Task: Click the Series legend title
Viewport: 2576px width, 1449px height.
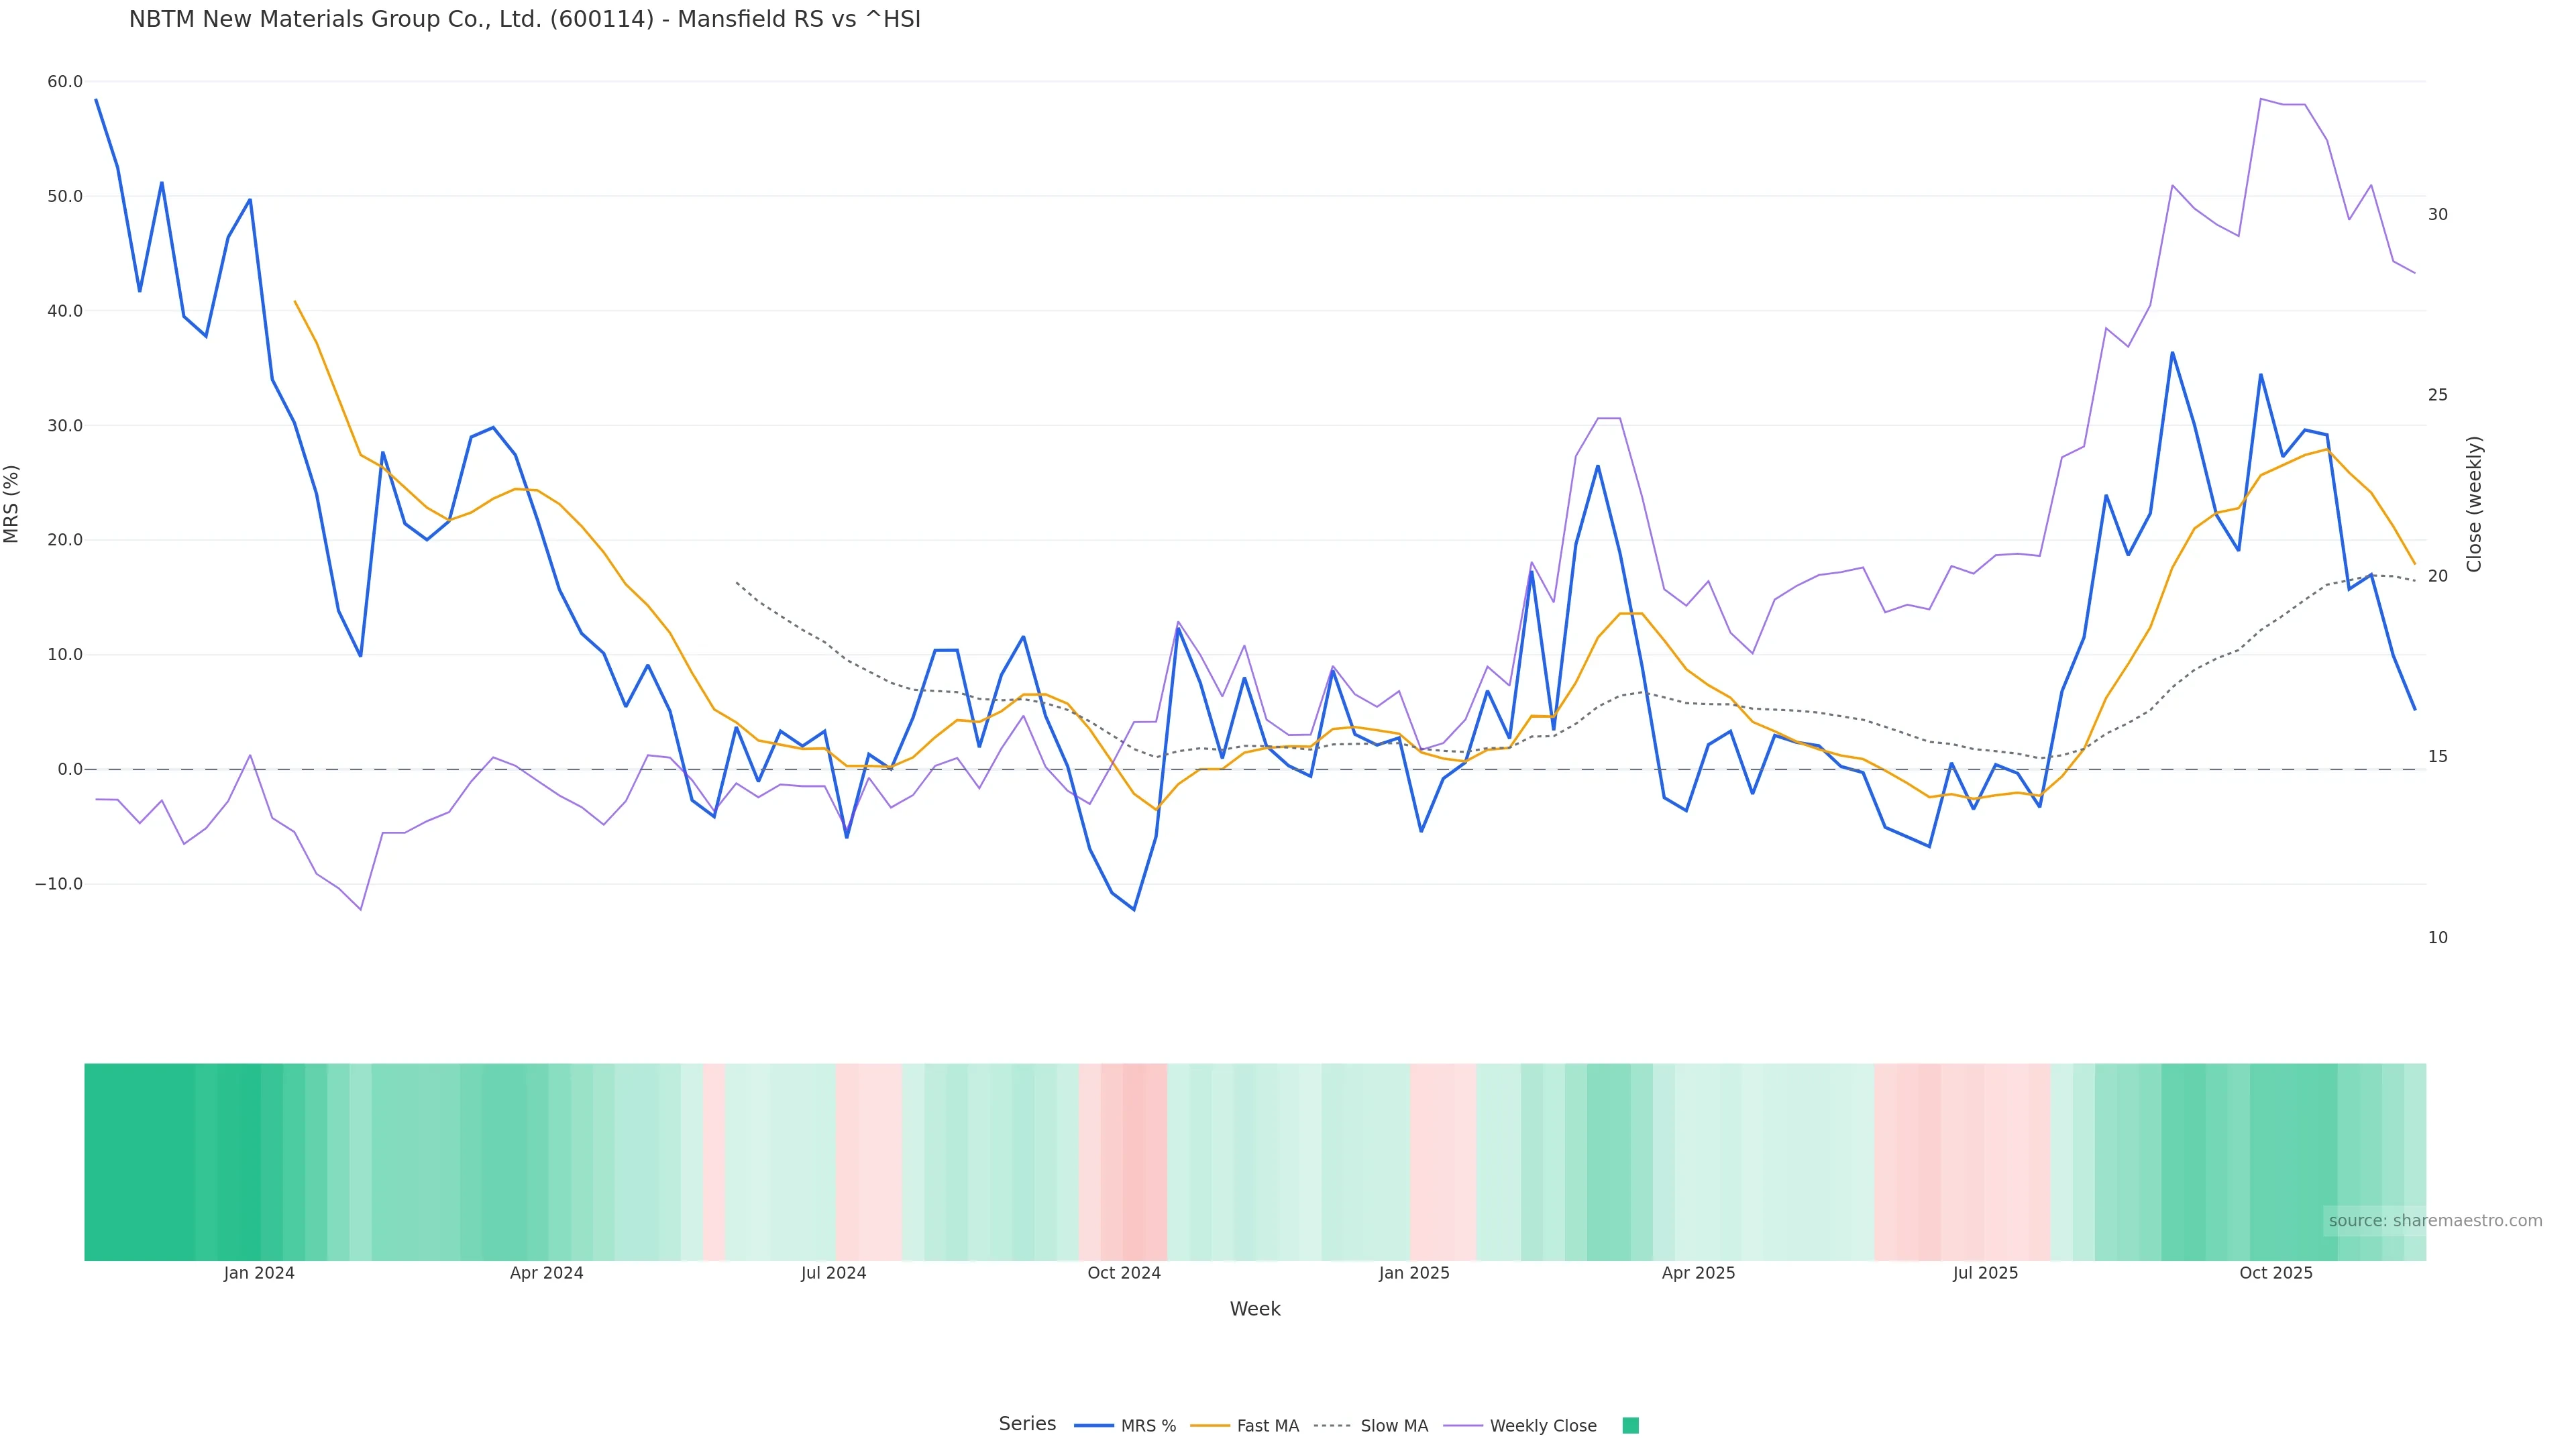Action: 1027,1424
